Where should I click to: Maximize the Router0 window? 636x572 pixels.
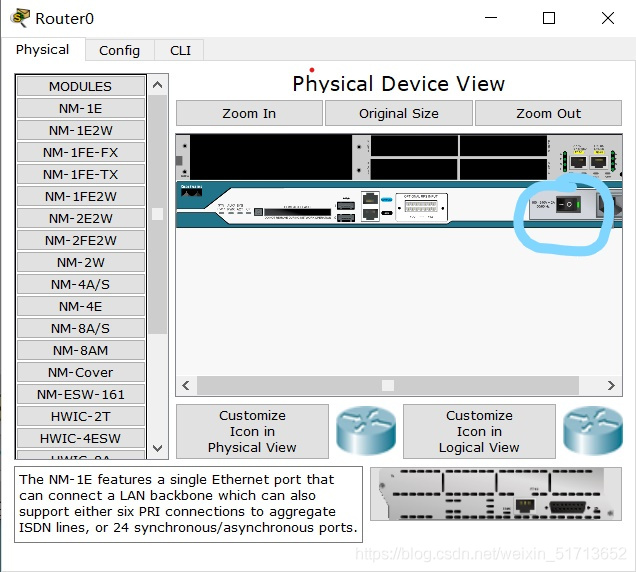pyautogui.click(x=549, y=18)
